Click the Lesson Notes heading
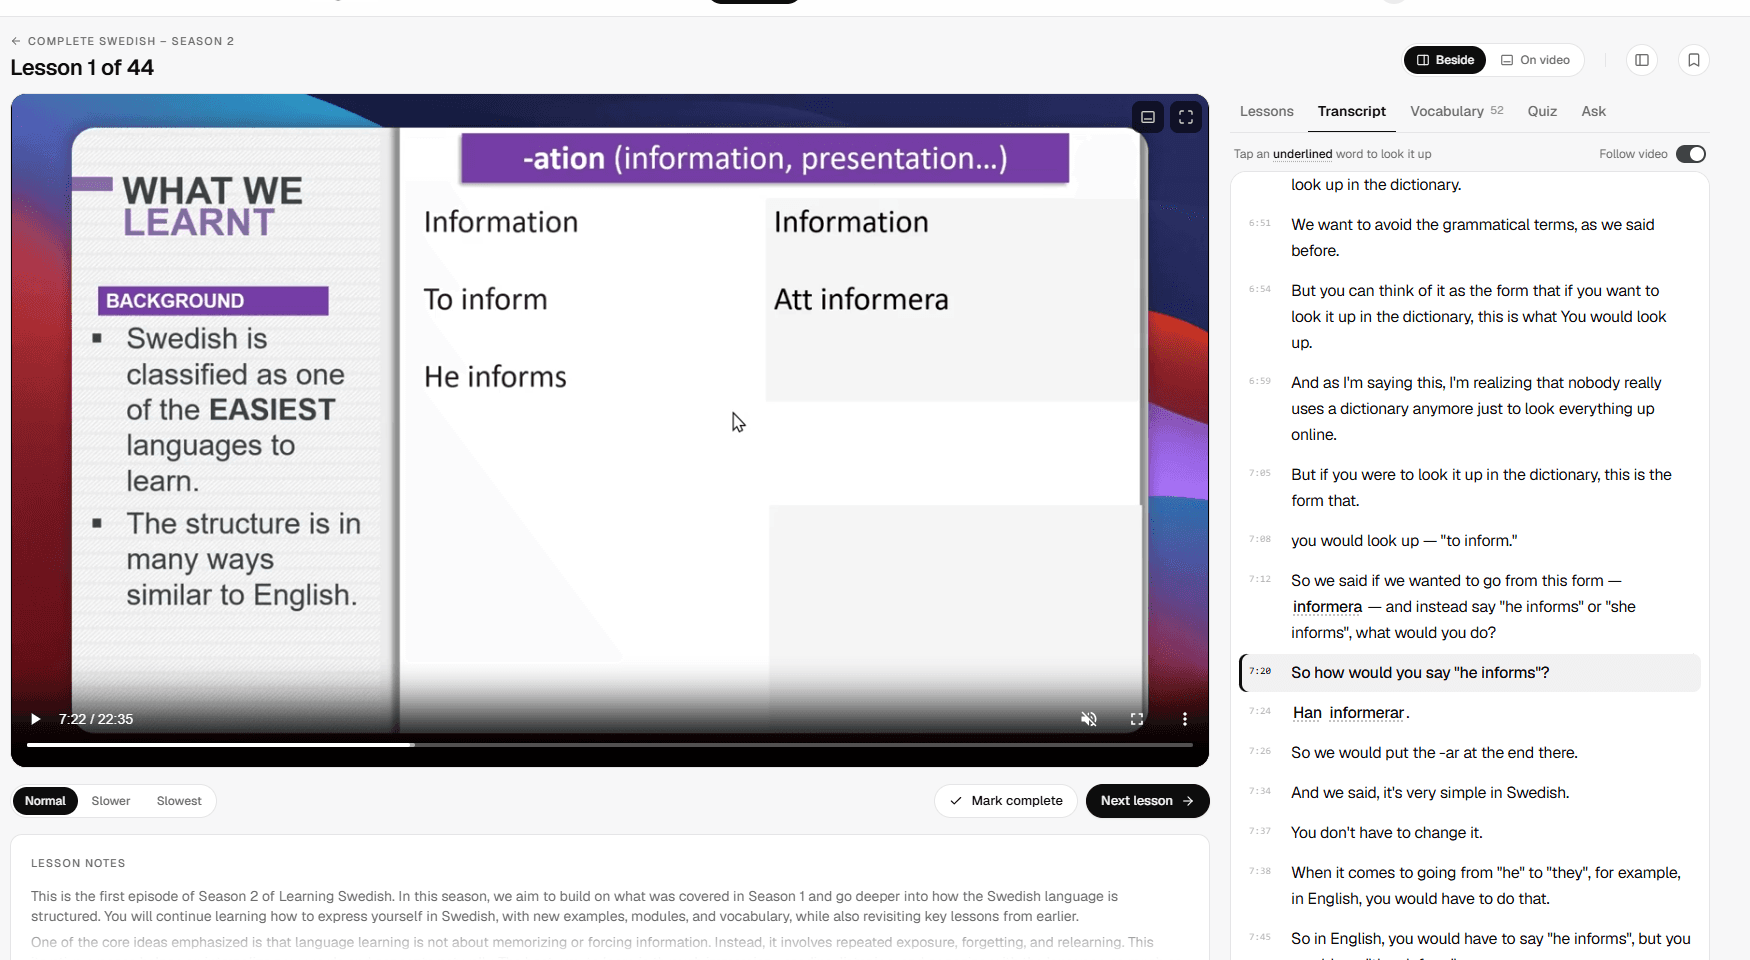 (x=78, y=863)
